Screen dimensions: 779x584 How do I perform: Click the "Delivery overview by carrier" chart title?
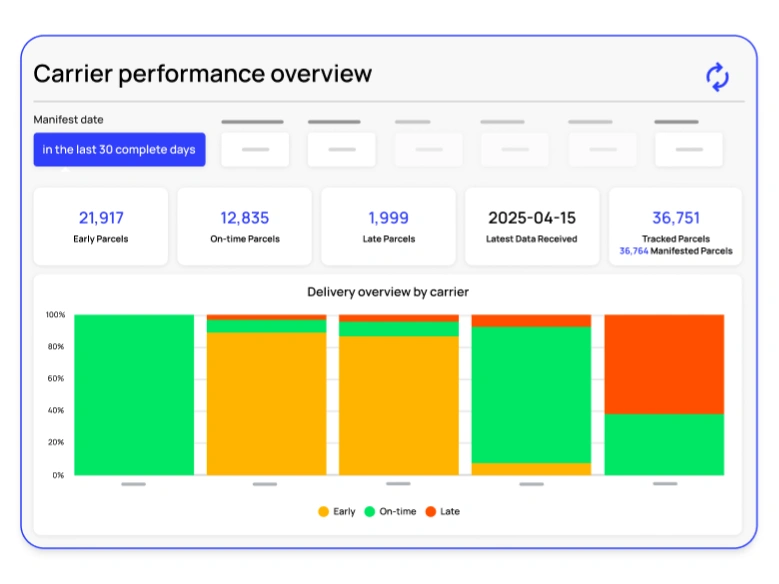point(388,292)
